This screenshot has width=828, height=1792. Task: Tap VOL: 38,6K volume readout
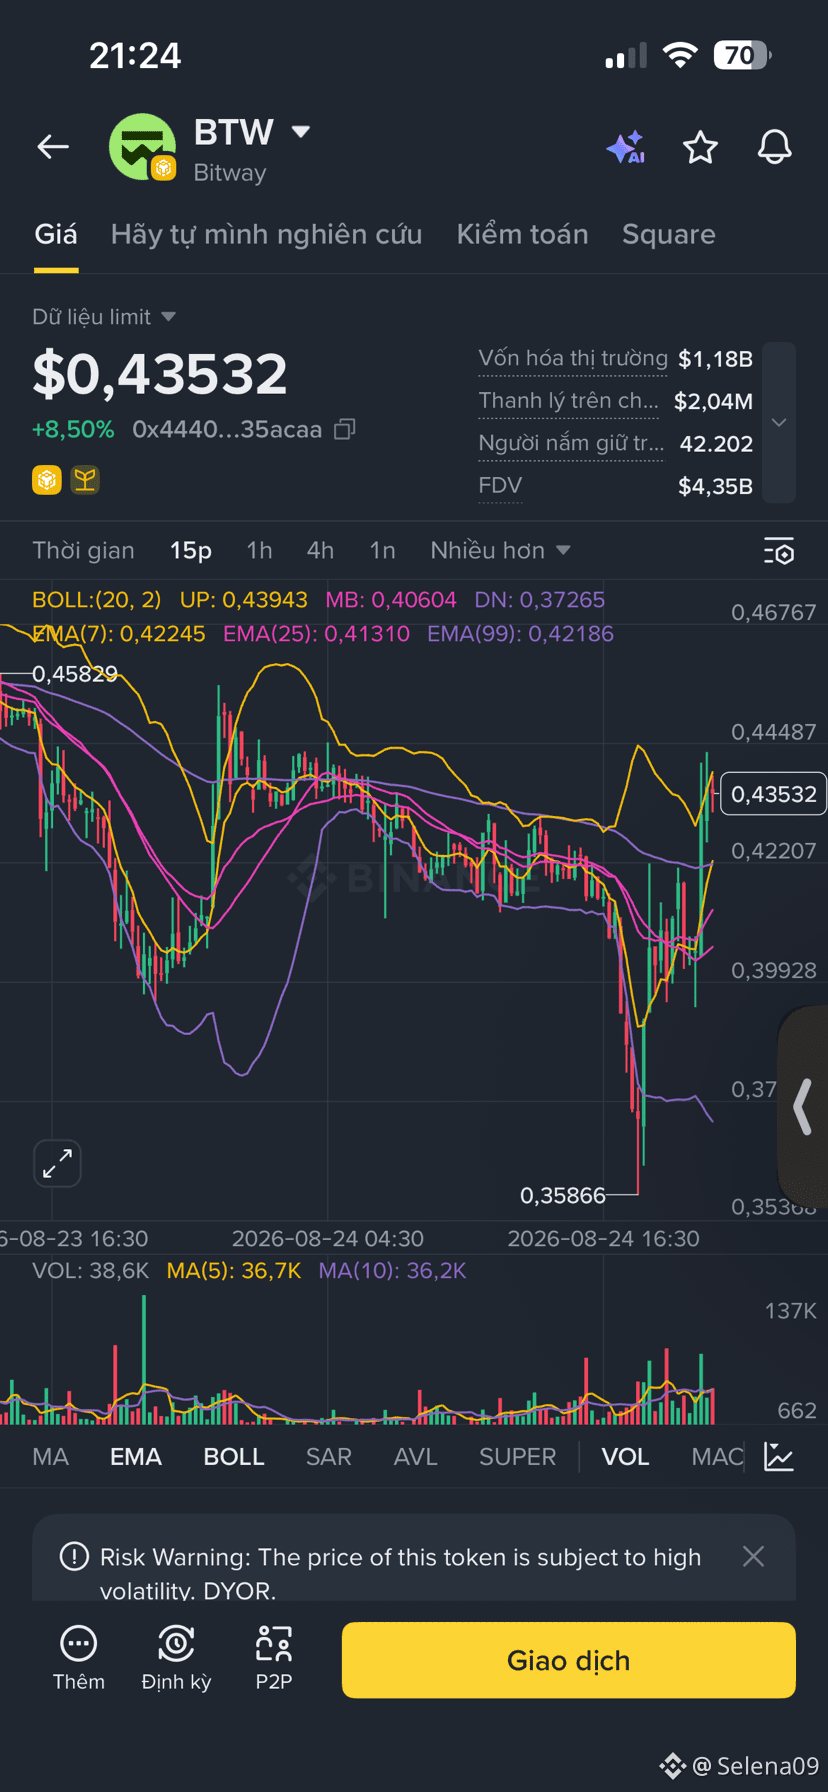[91, 1270]
